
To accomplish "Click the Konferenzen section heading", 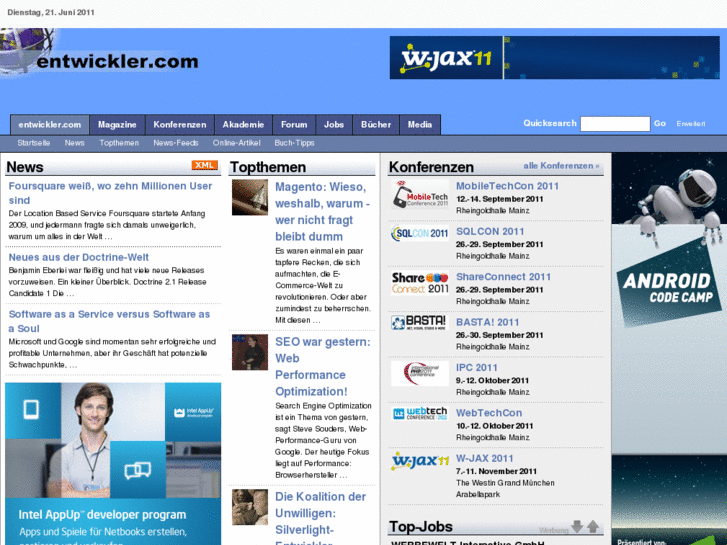I will pos(431,167).
